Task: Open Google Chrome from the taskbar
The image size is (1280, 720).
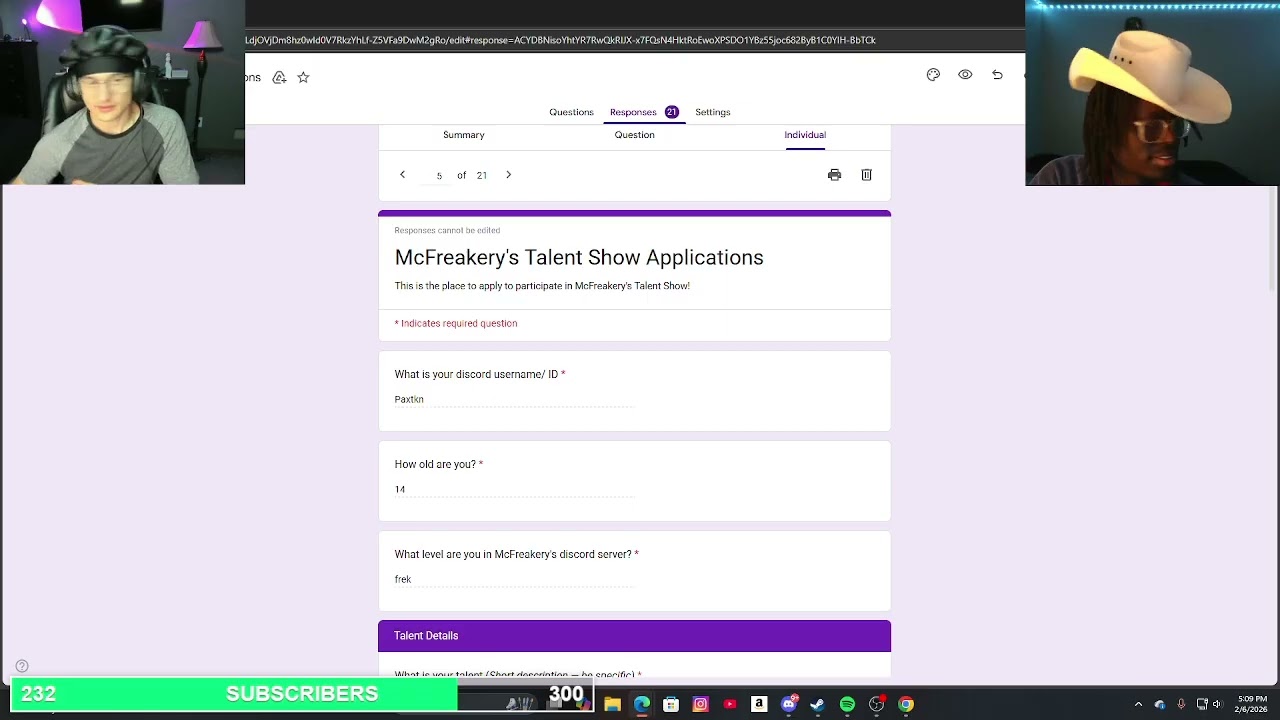Action: pyautogui.click(x=905, y=704)
